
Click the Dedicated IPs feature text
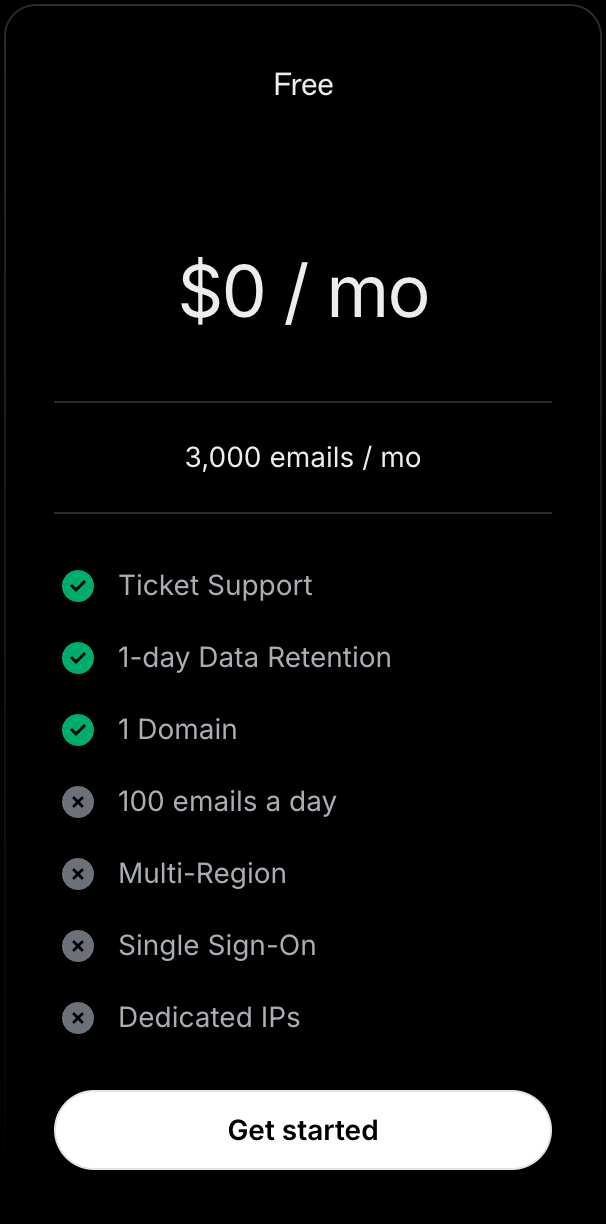tap(209, 1018)
